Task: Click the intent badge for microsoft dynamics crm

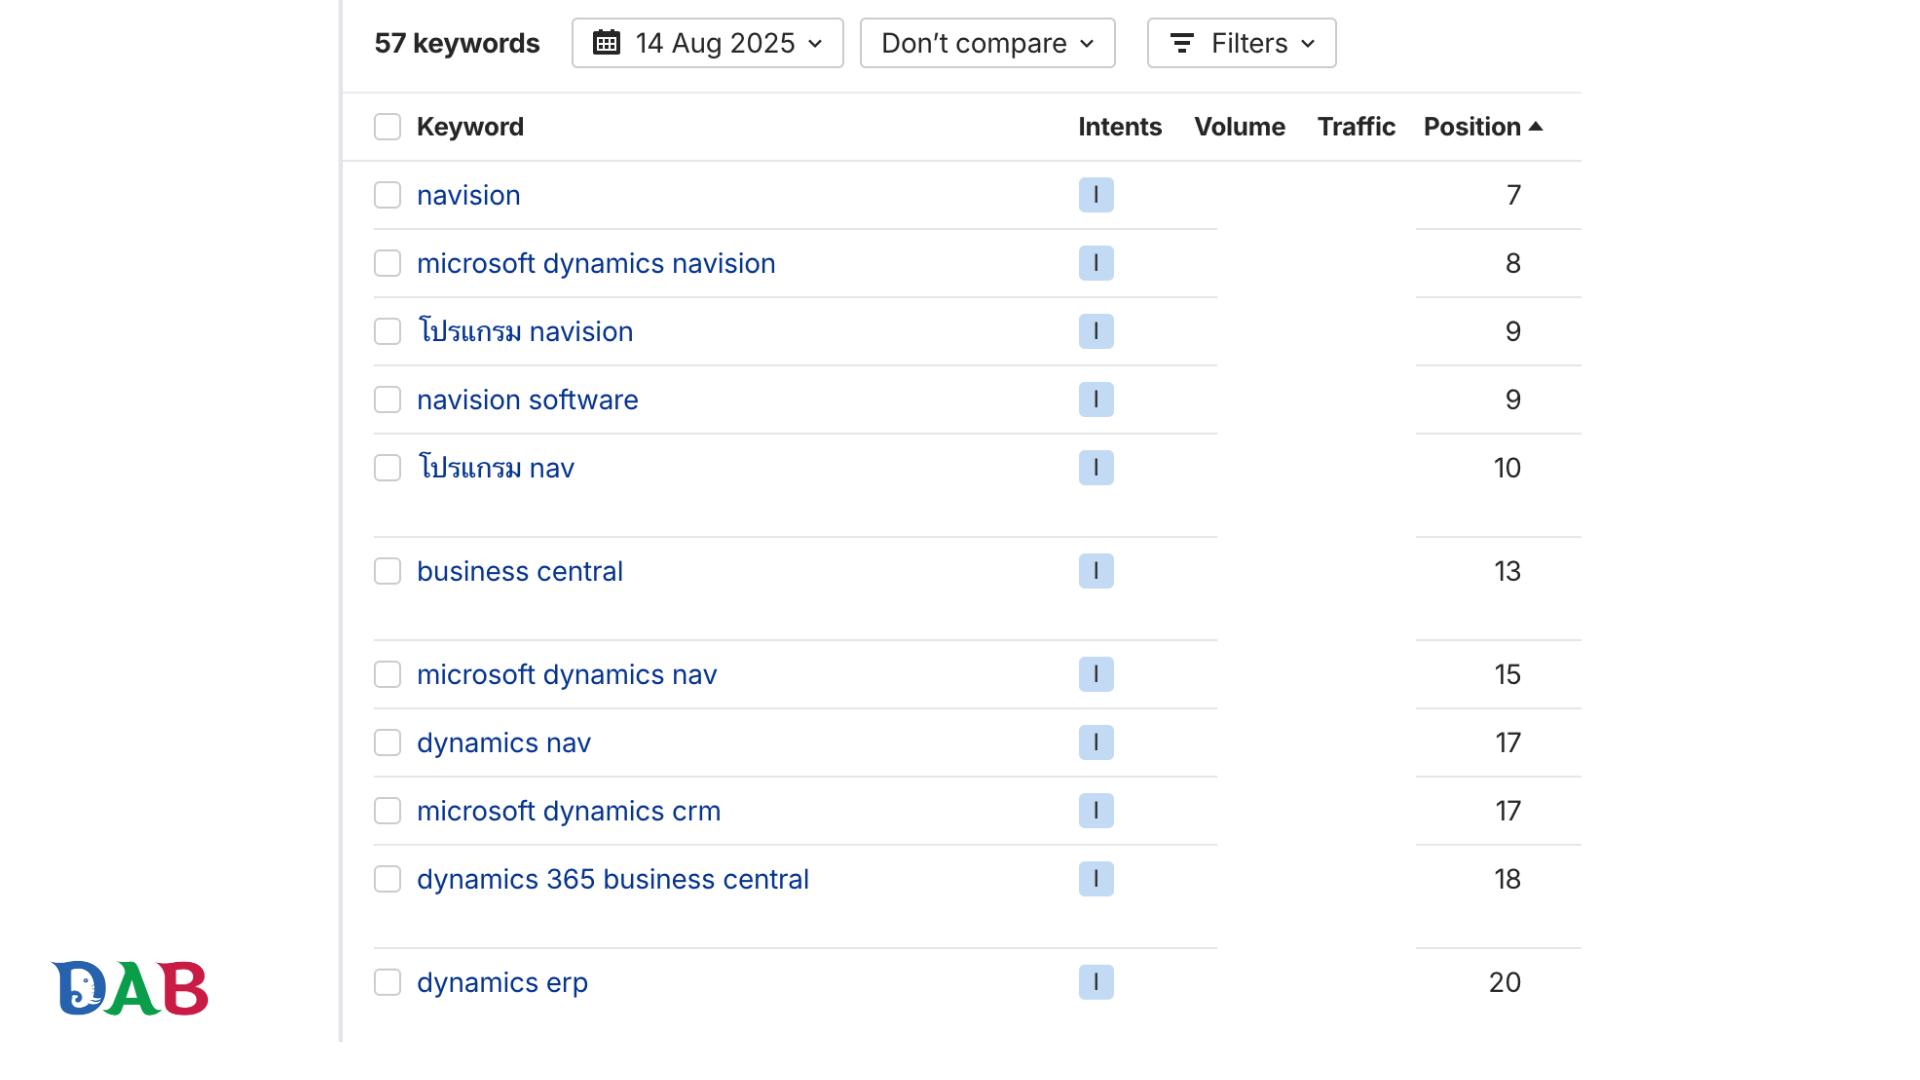Action: click(1096, 810)
